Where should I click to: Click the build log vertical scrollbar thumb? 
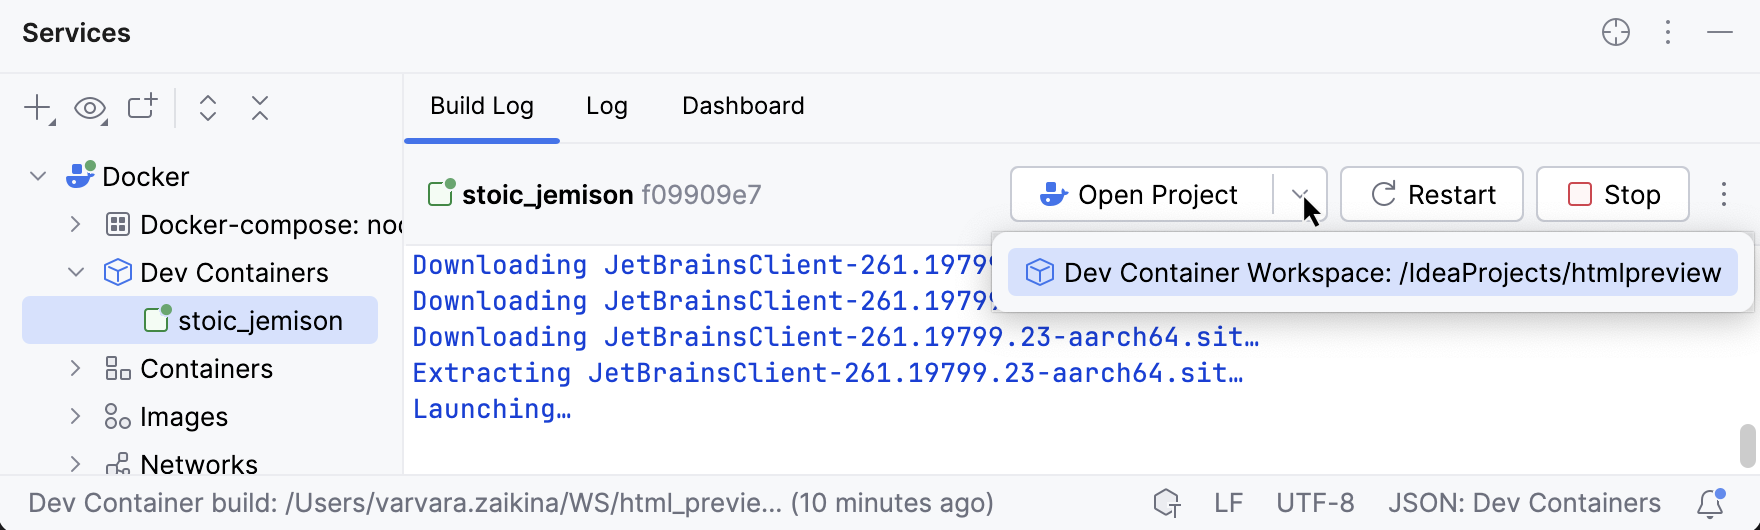pyautogui.click(x=1747, y=446)
